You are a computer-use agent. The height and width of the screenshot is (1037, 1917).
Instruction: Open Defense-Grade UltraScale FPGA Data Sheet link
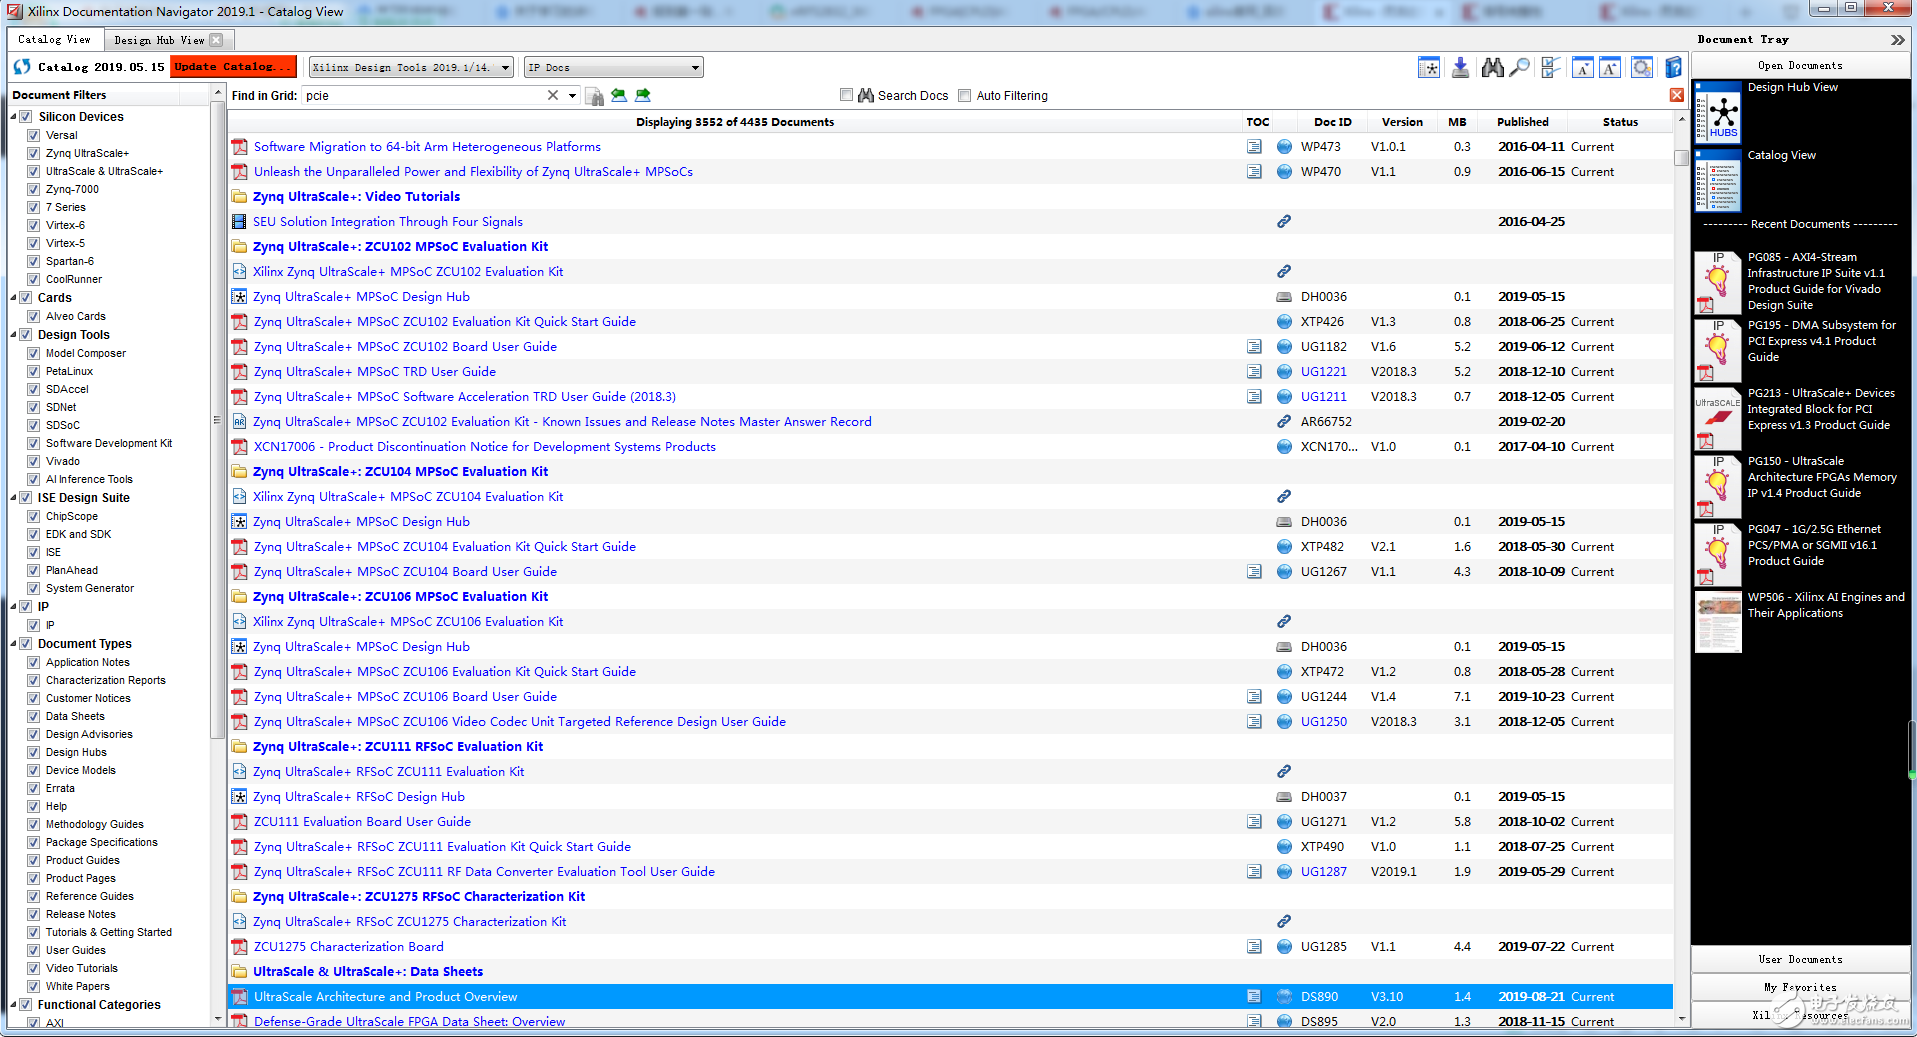(x=409, y=1022)
